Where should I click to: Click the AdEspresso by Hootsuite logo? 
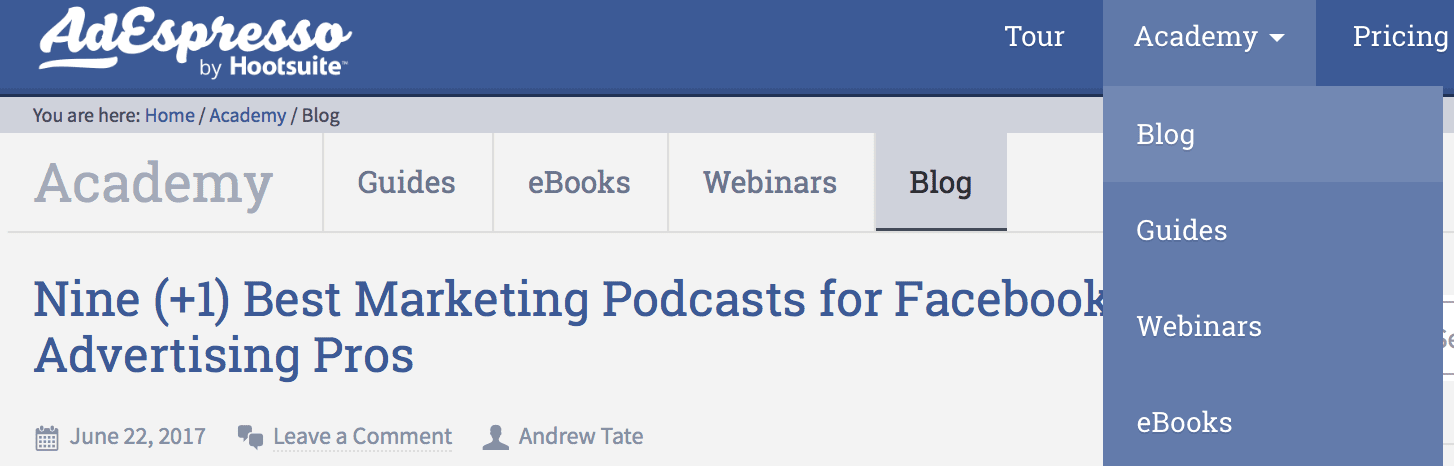point(194,42)
